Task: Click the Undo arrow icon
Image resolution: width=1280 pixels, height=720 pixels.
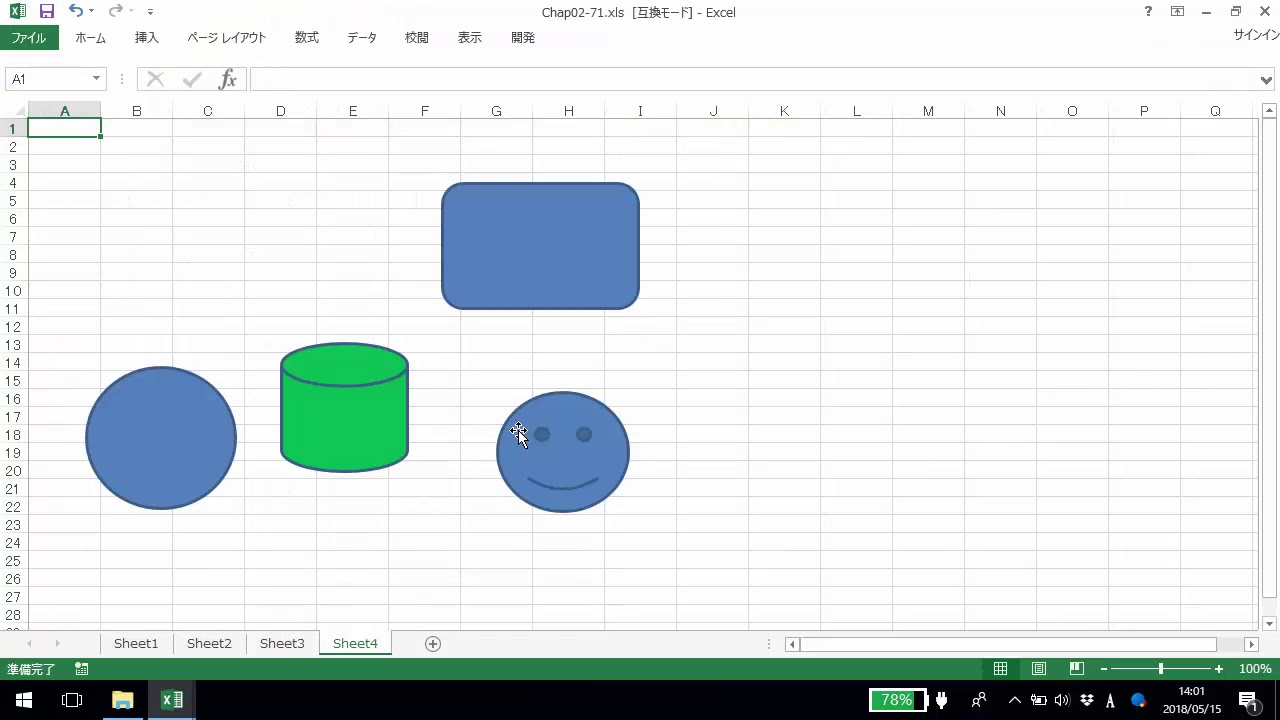Action: coord(76,12)
